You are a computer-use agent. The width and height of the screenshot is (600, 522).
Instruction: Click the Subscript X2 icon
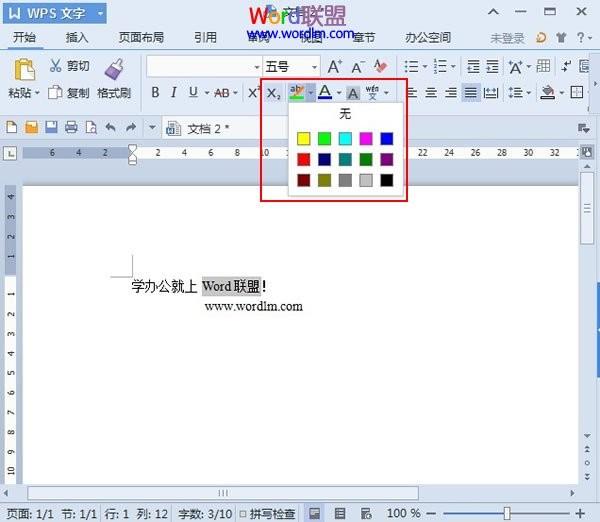coord(273,93)
